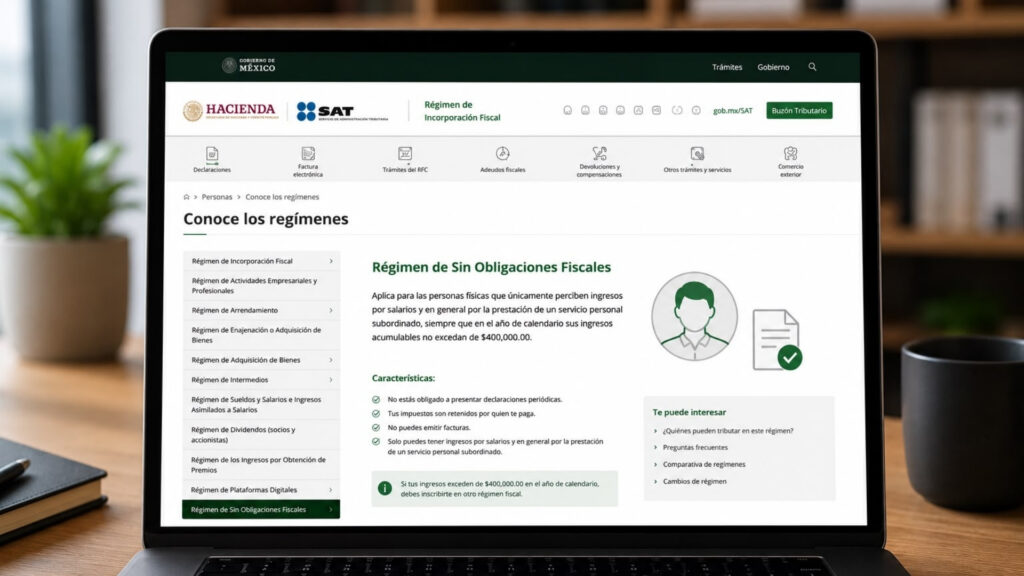The image size is (1024, 576).
Task: Open Devoluciones y compensaciones icon
Action: 599,153
